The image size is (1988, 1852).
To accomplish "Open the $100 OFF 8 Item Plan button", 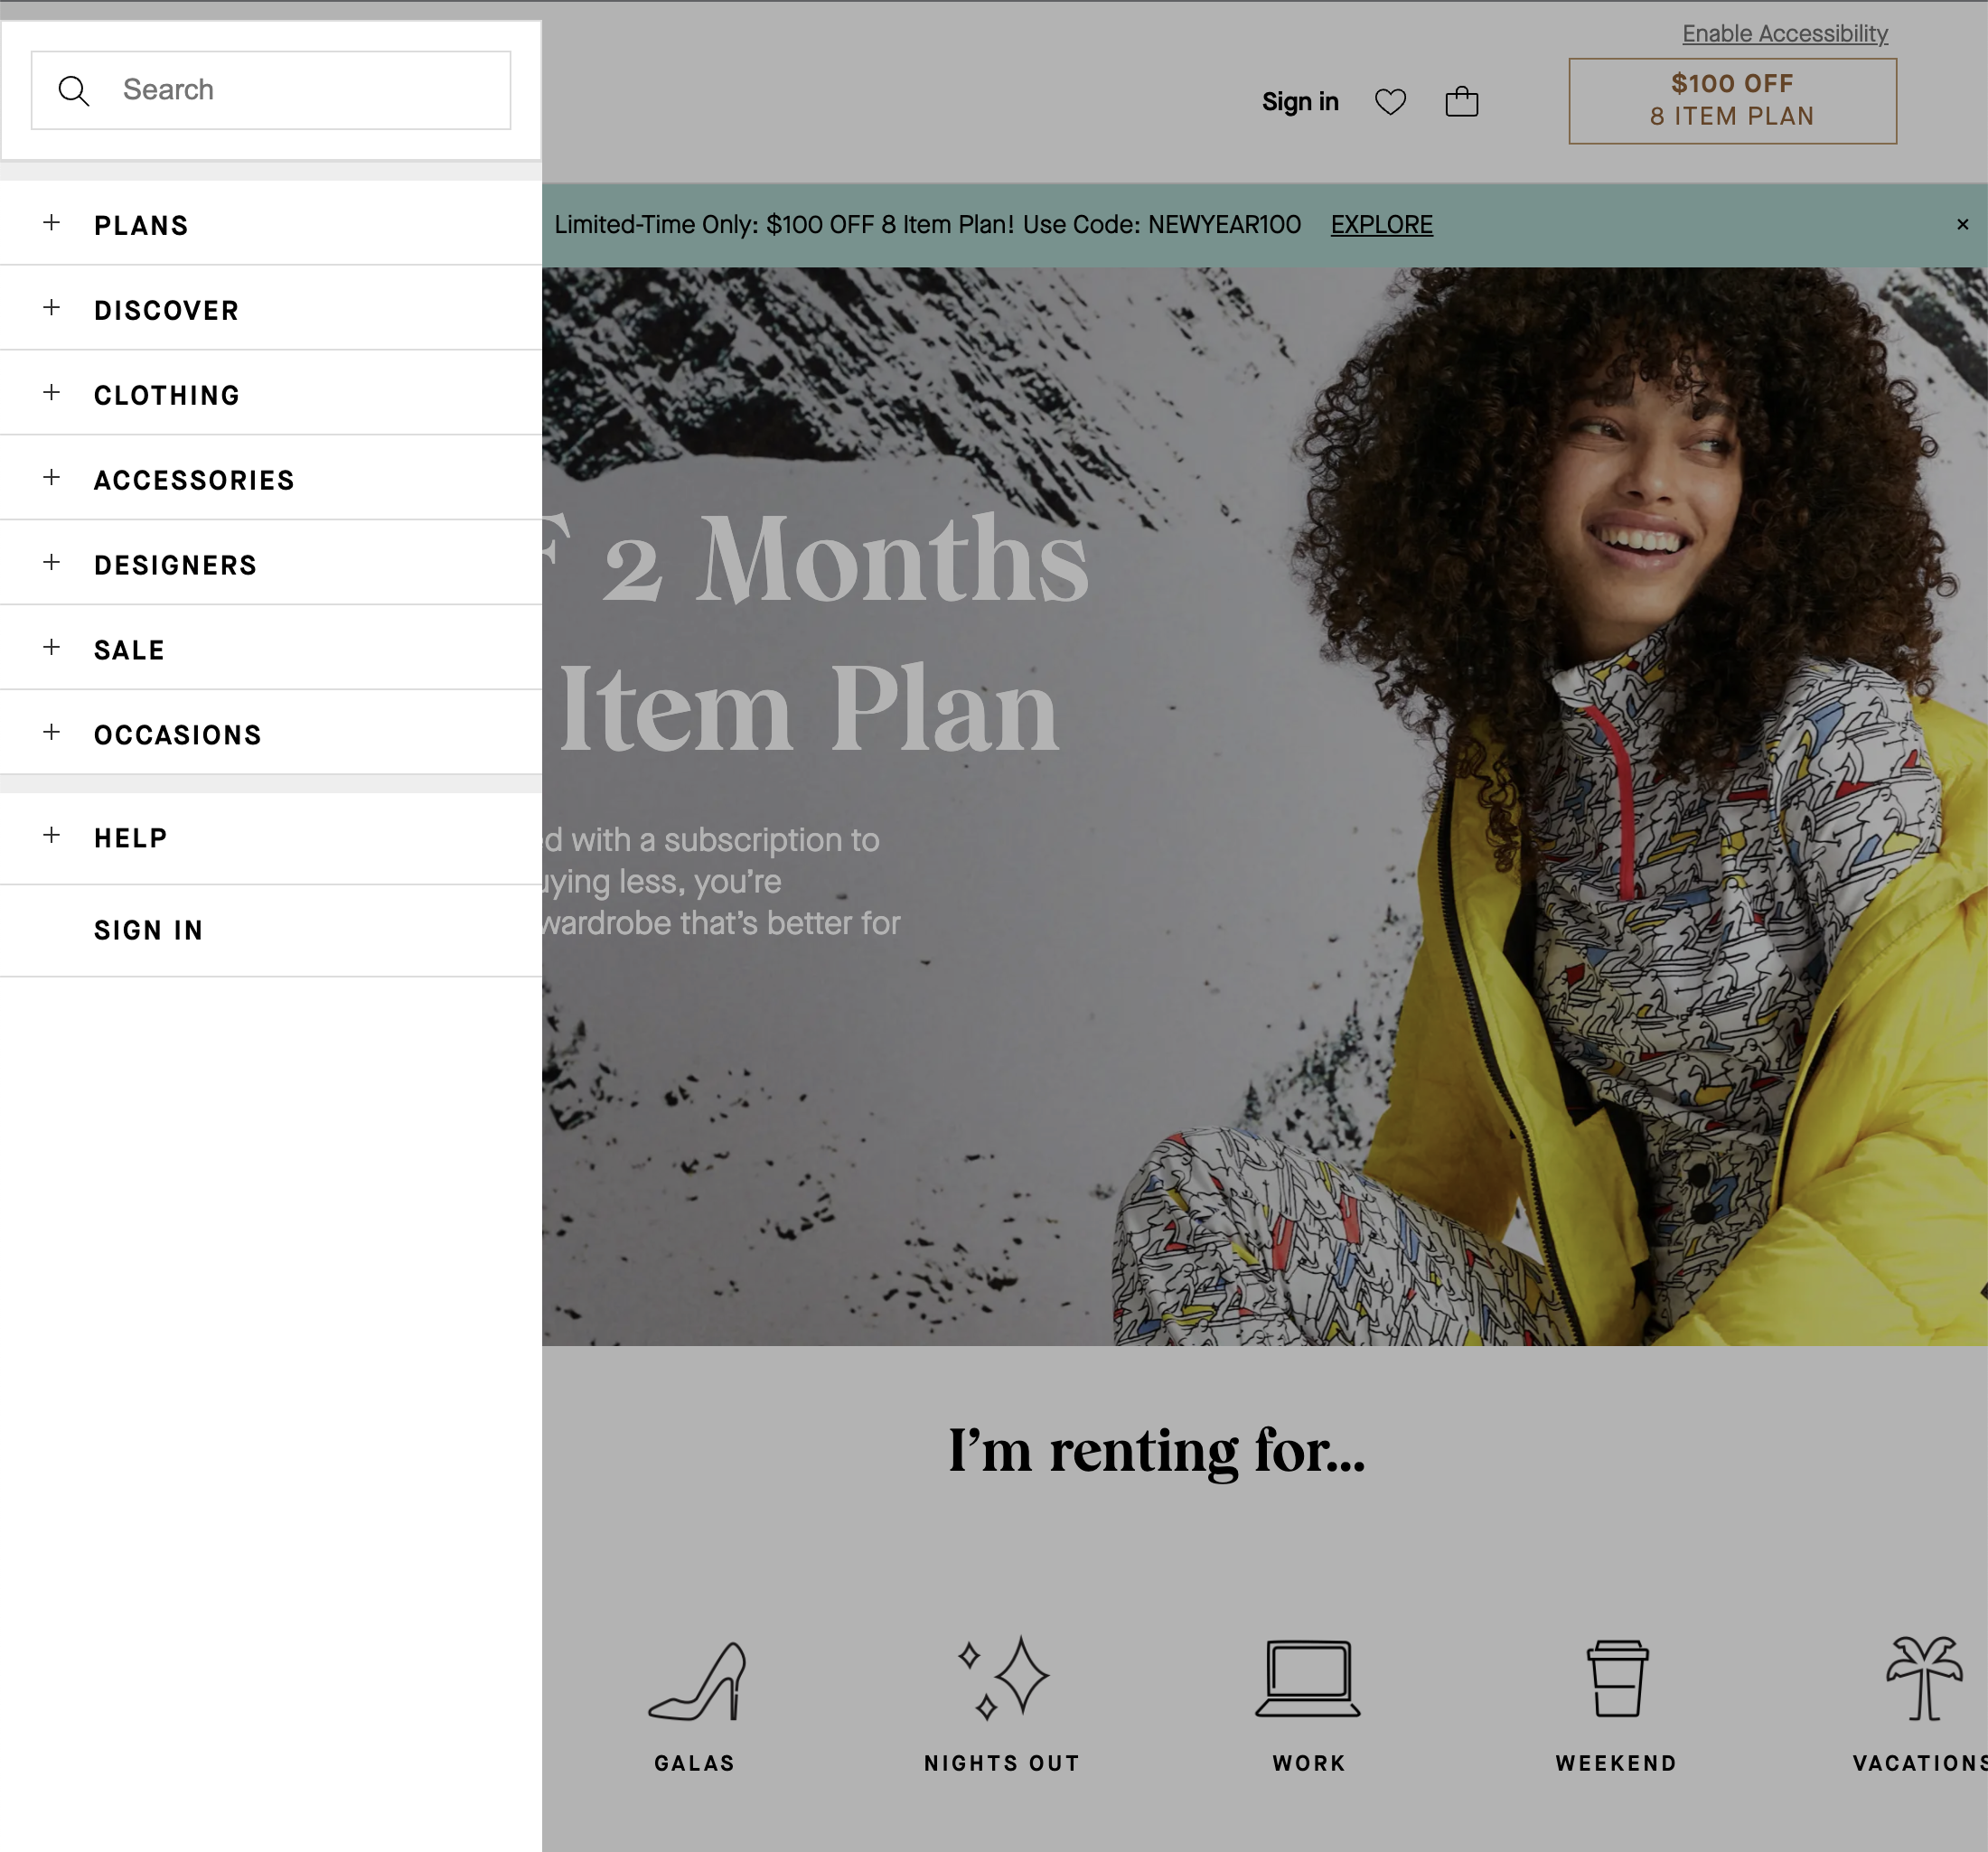I will pyautogui.click(x=1732, y=99).
